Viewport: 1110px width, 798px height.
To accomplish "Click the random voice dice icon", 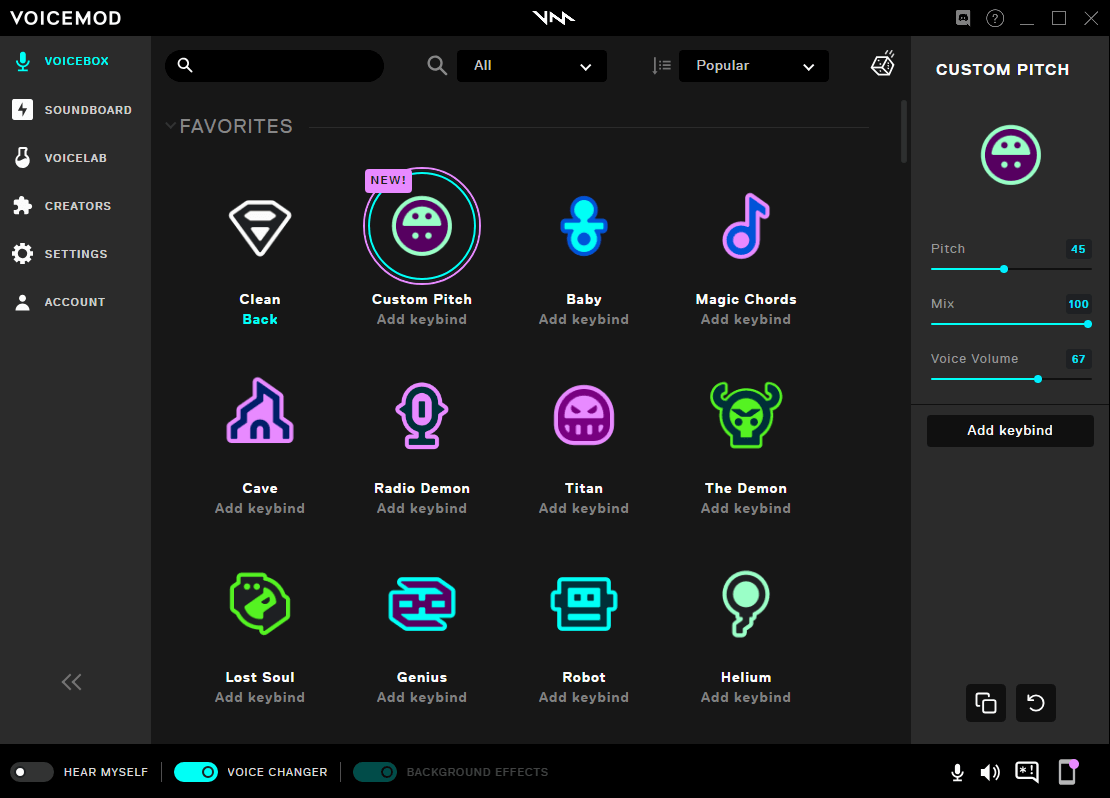I will pyautogui.click(x=882, y=65).
